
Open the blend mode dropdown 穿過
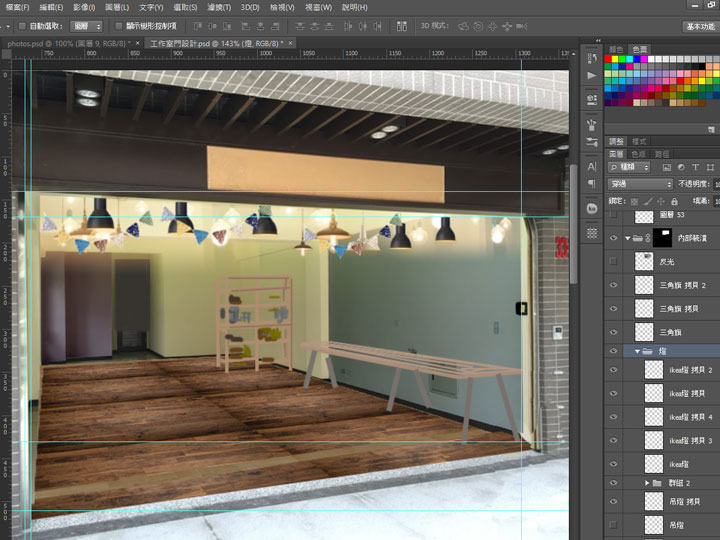point(640,184)
